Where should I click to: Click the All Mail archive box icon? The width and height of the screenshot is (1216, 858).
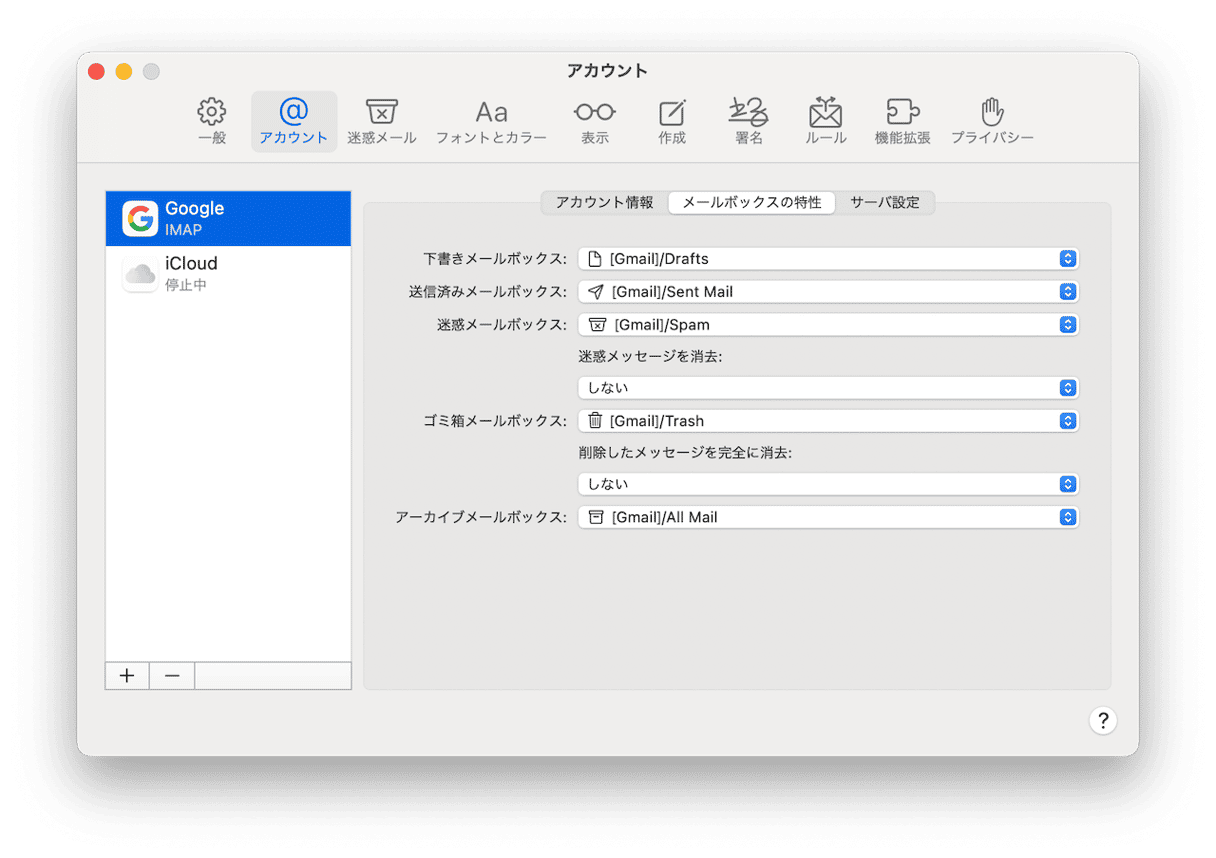click(596, 517)
